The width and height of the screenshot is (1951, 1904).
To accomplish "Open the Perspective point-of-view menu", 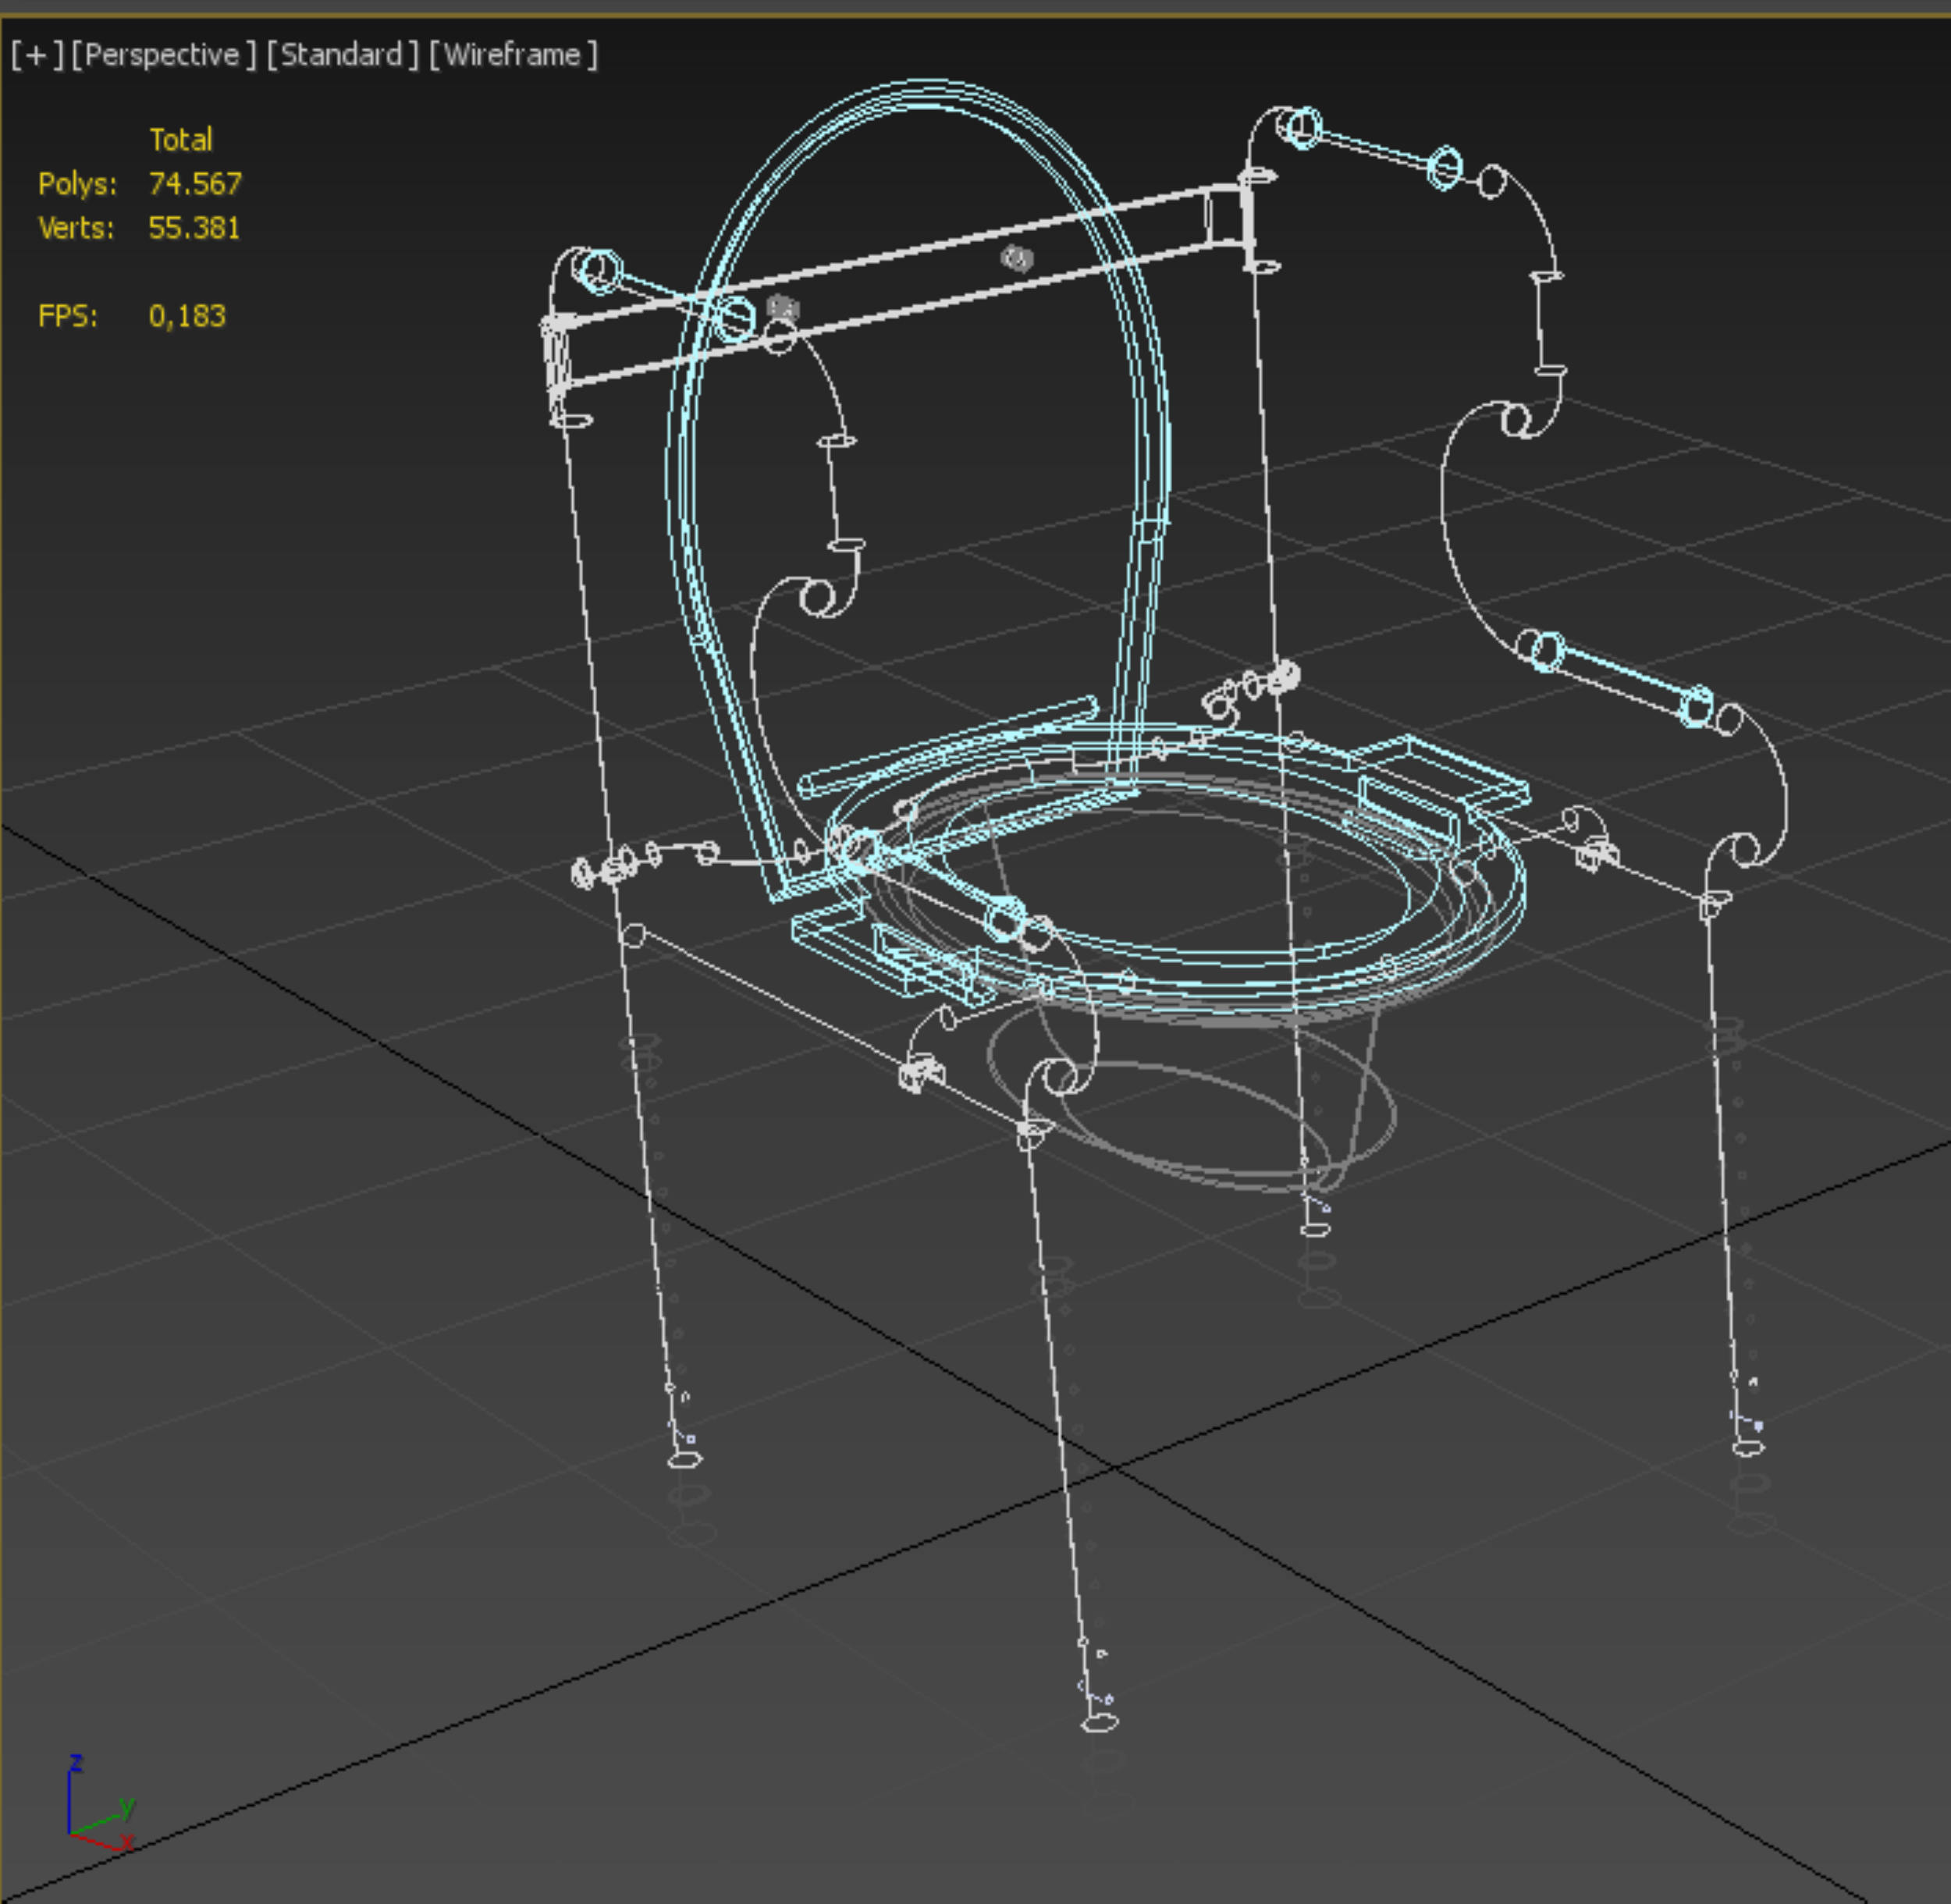I will [x=162, y=54].
